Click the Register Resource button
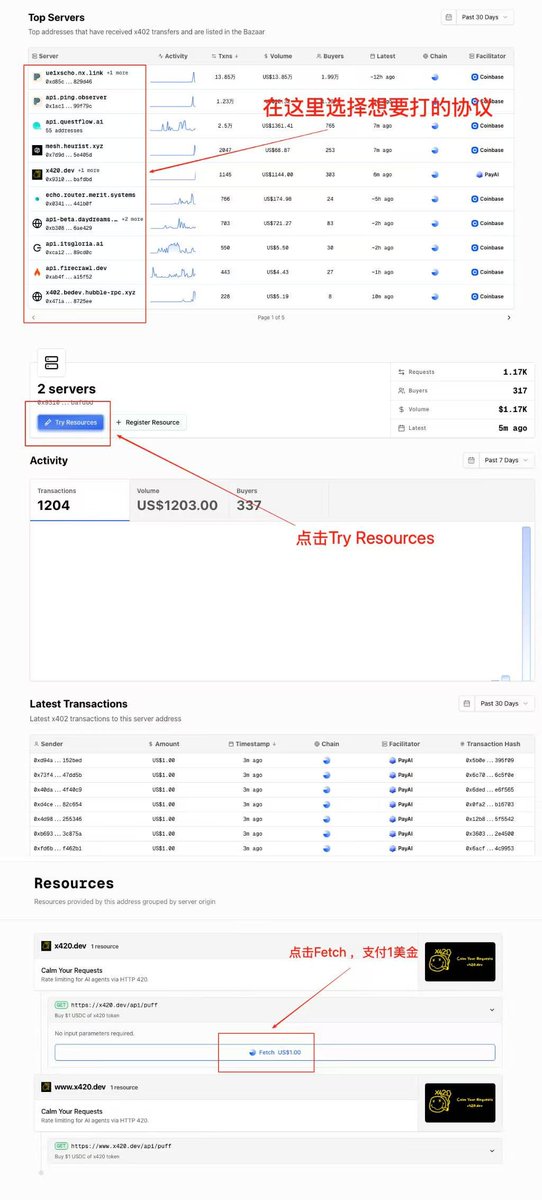 pyautogui.click(x=148, y=422)
